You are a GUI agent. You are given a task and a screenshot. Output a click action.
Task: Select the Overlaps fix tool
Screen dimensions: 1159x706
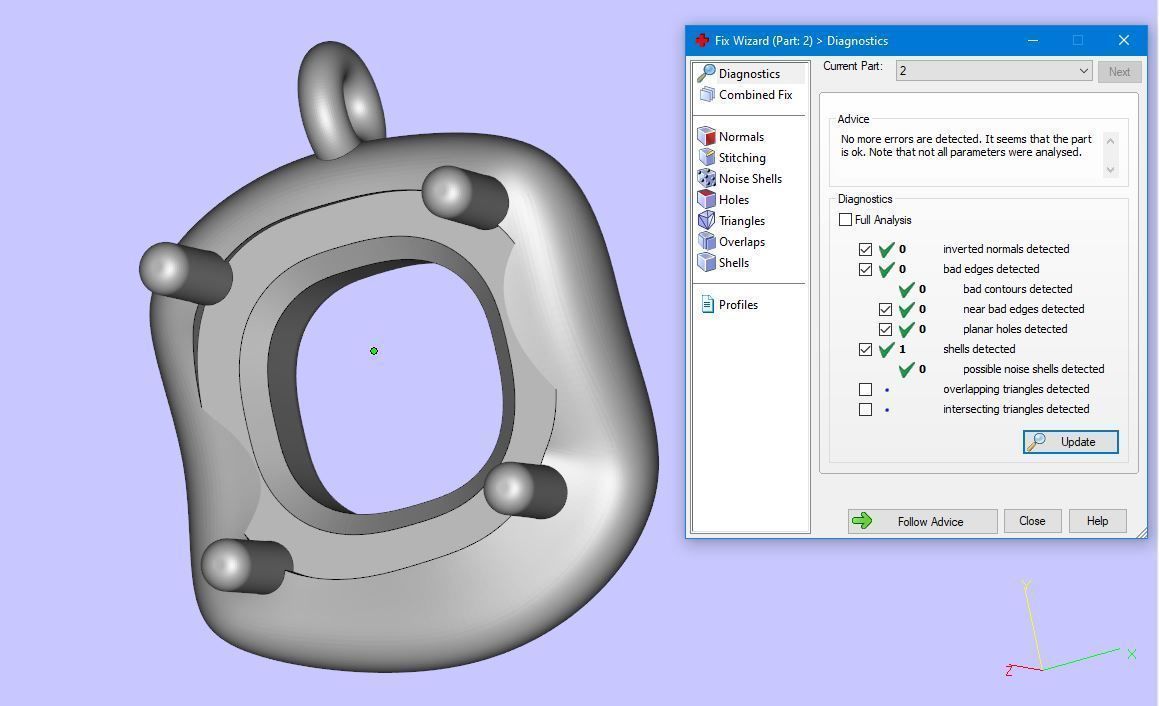732,242
